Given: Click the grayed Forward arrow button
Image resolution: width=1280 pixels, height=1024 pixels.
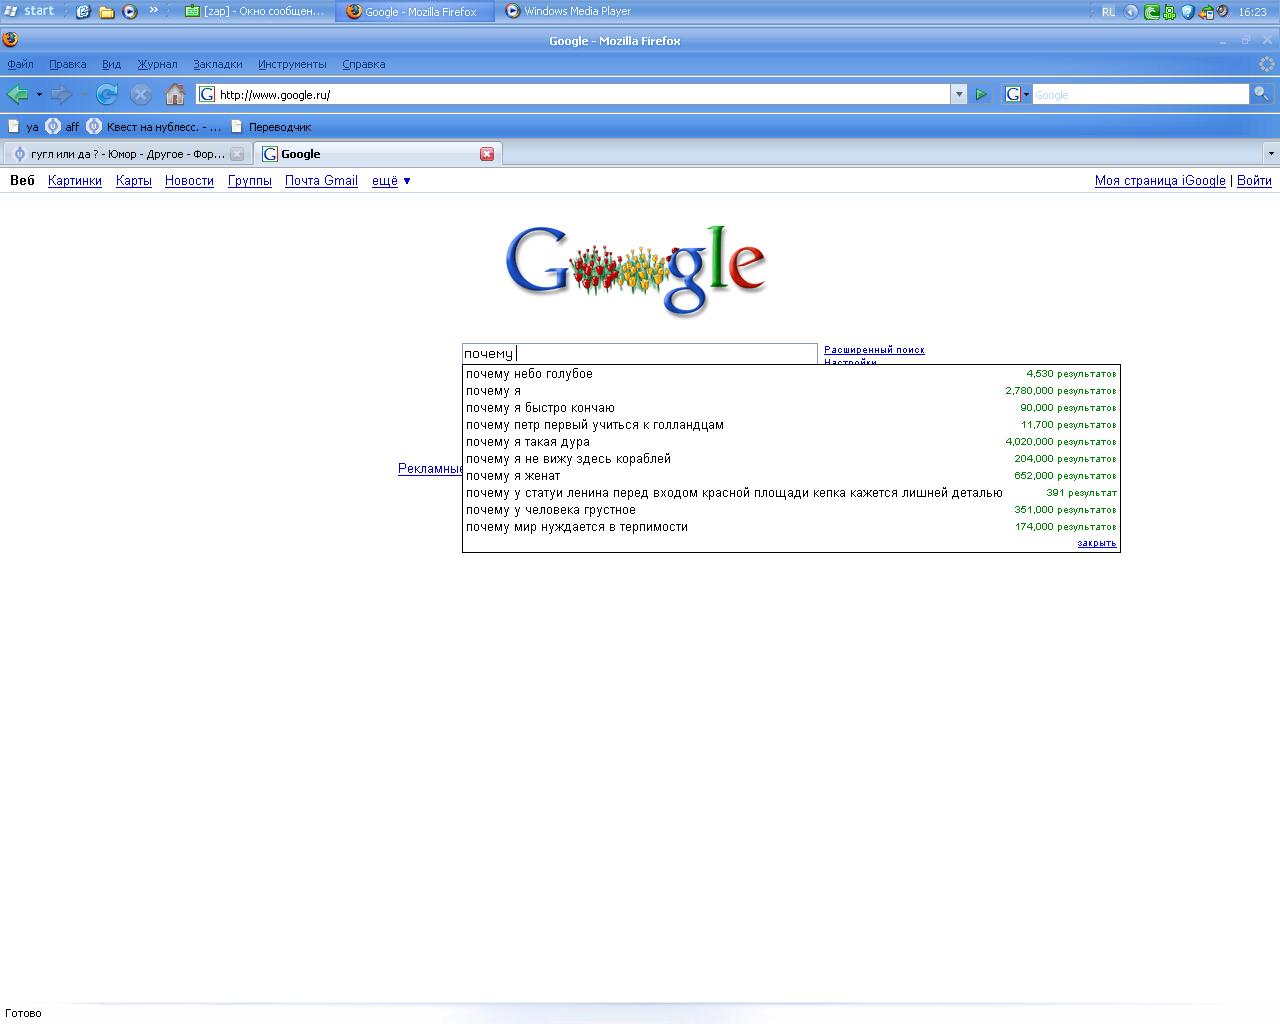Looking at the screenshot, I should (61, 94).
